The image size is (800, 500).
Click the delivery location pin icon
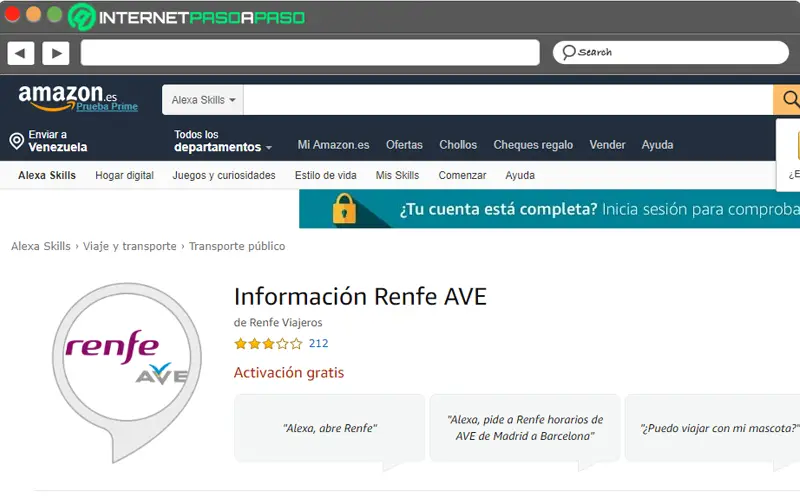(16, 141)
